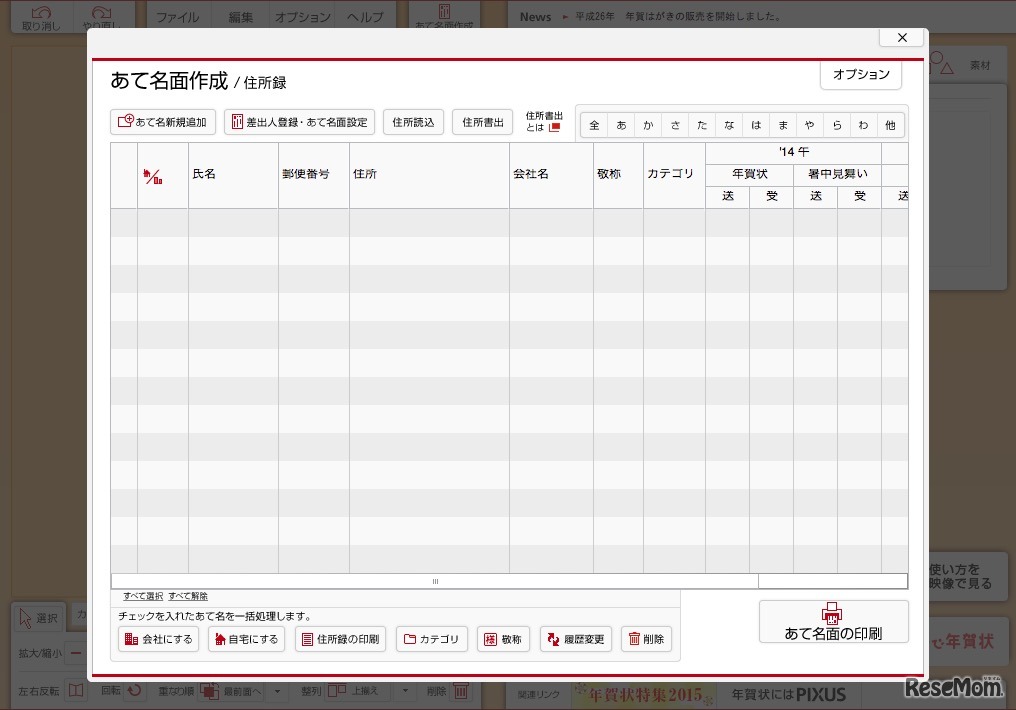Viewport: 1016px width, 710px height.
Task: Select the た index tab
Action: [x=702, y=125]
